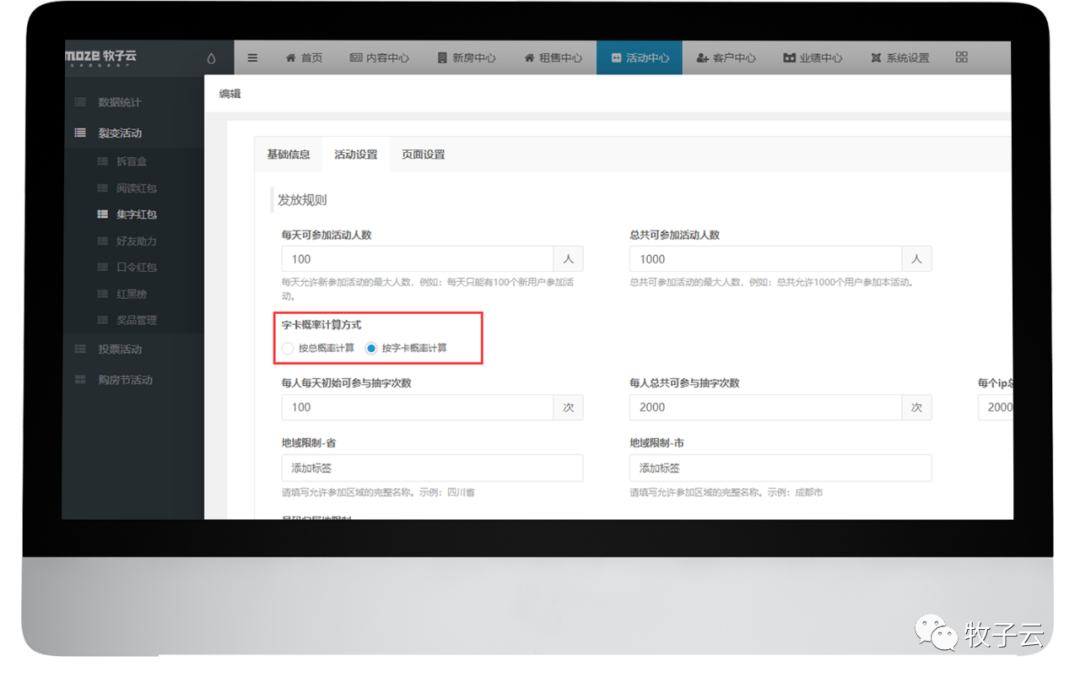Click the 每人总共可参与抽字次数 input field

[765, 407]
